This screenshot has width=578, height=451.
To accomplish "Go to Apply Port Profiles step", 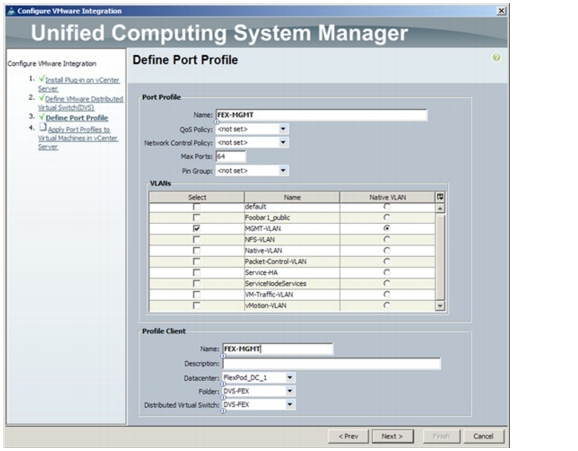I will click(78, 138).
